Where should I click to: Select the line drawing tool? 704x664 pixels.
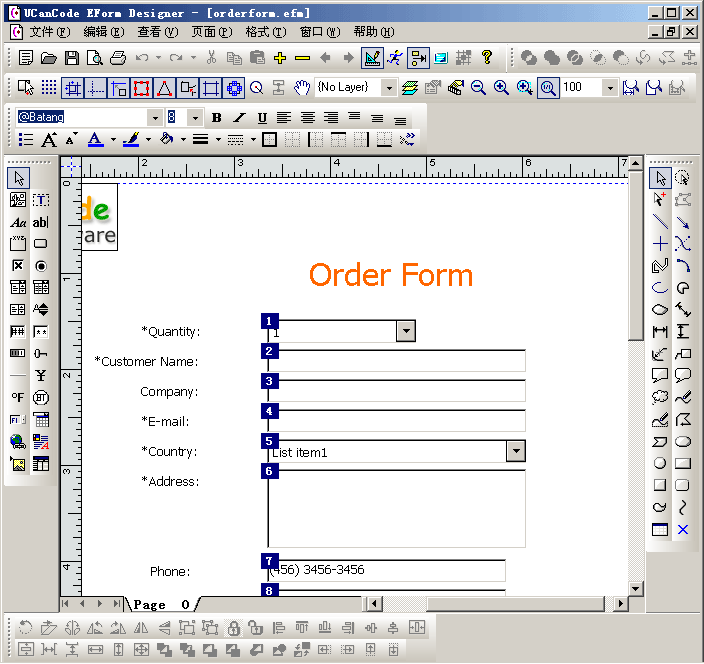[660, 221]
